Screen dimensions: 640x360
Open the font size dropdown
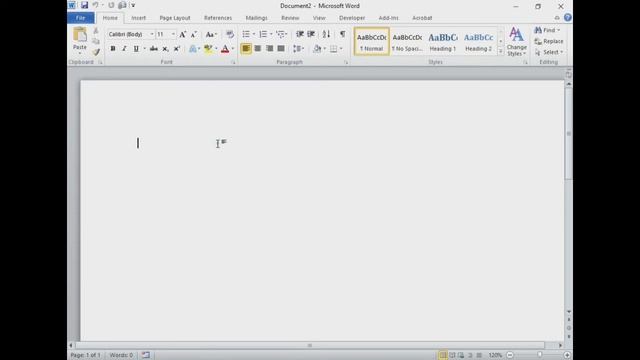[173, 34]
